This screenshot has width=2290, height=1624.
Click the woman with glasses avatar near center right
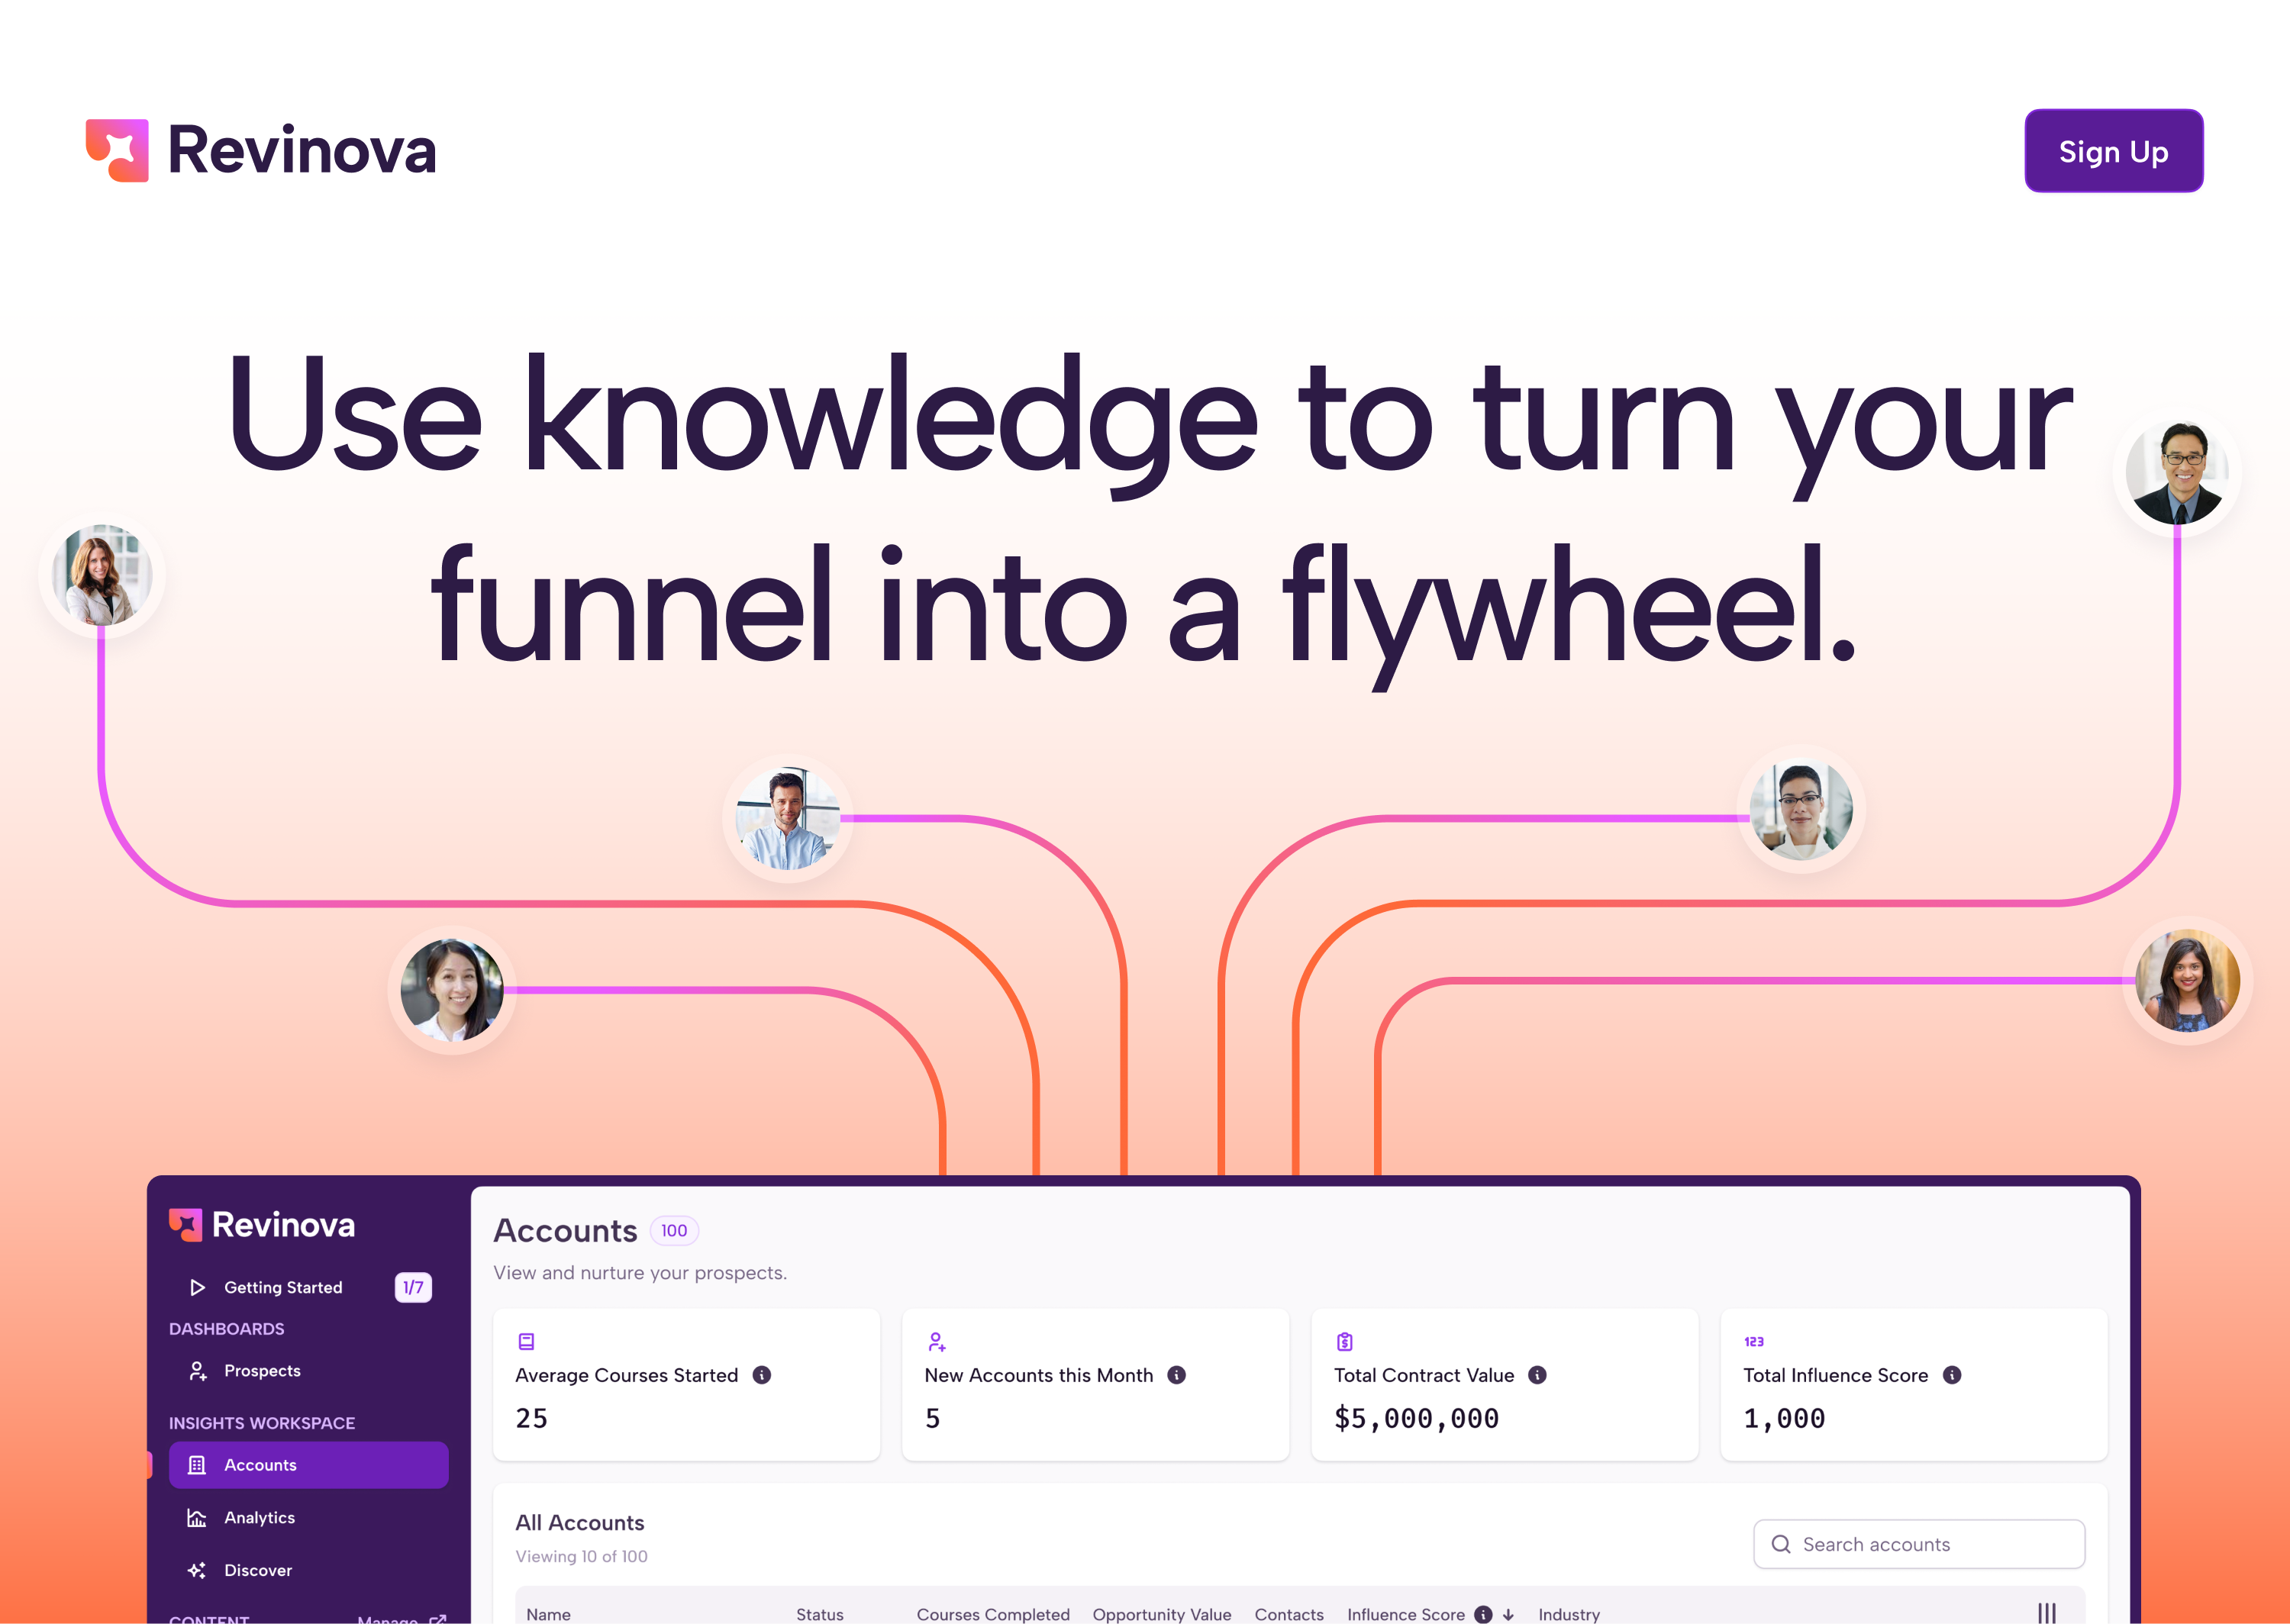pos(1801,810)
